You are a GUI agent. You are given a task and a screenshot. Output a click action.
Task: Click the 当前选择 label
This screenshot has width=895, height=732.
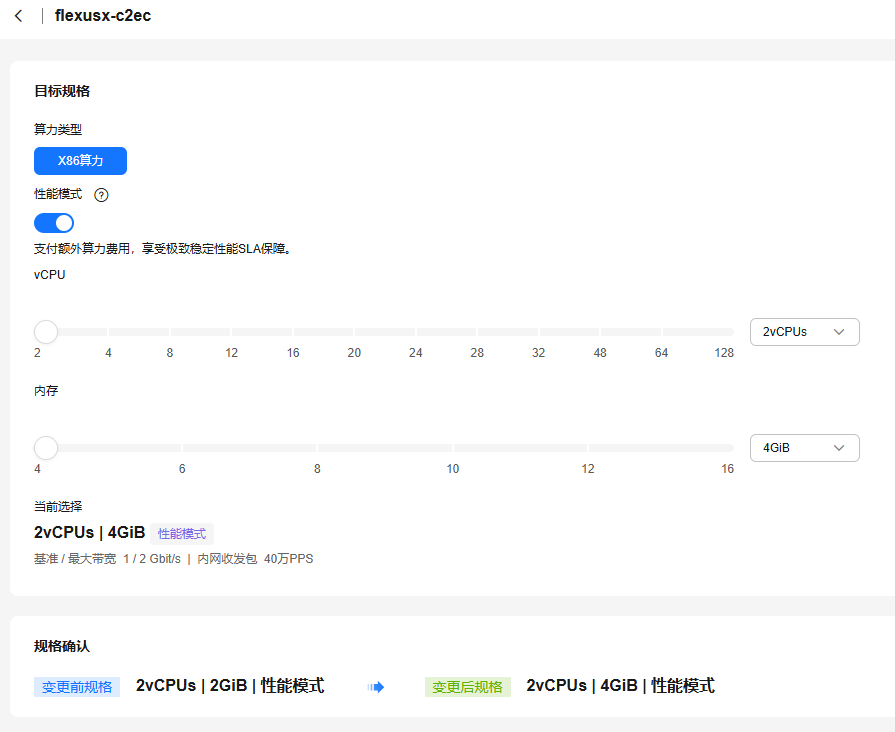[58, 506]
